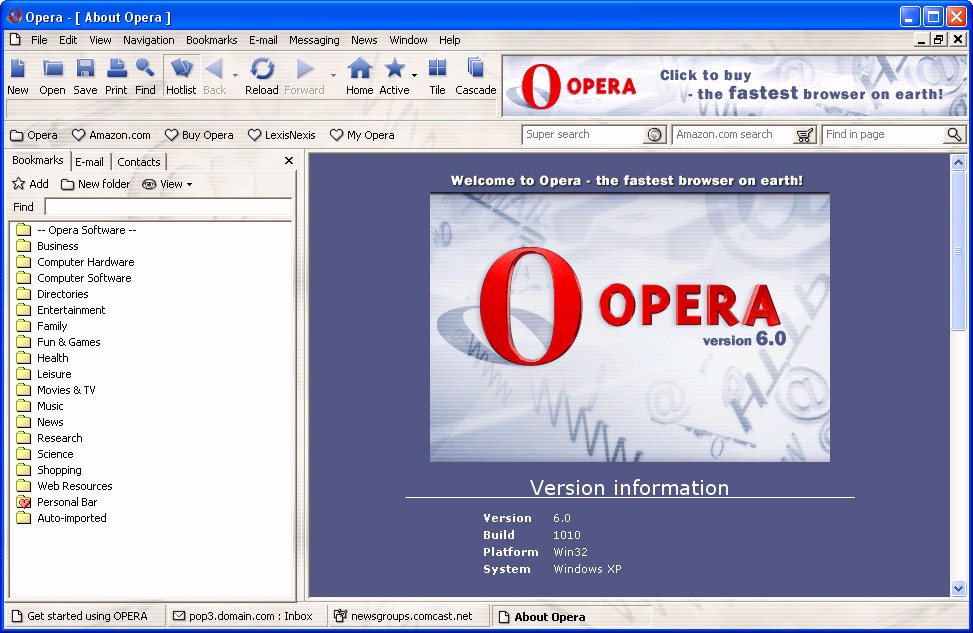Switch to newsgroups.comcast.net window

408,616
